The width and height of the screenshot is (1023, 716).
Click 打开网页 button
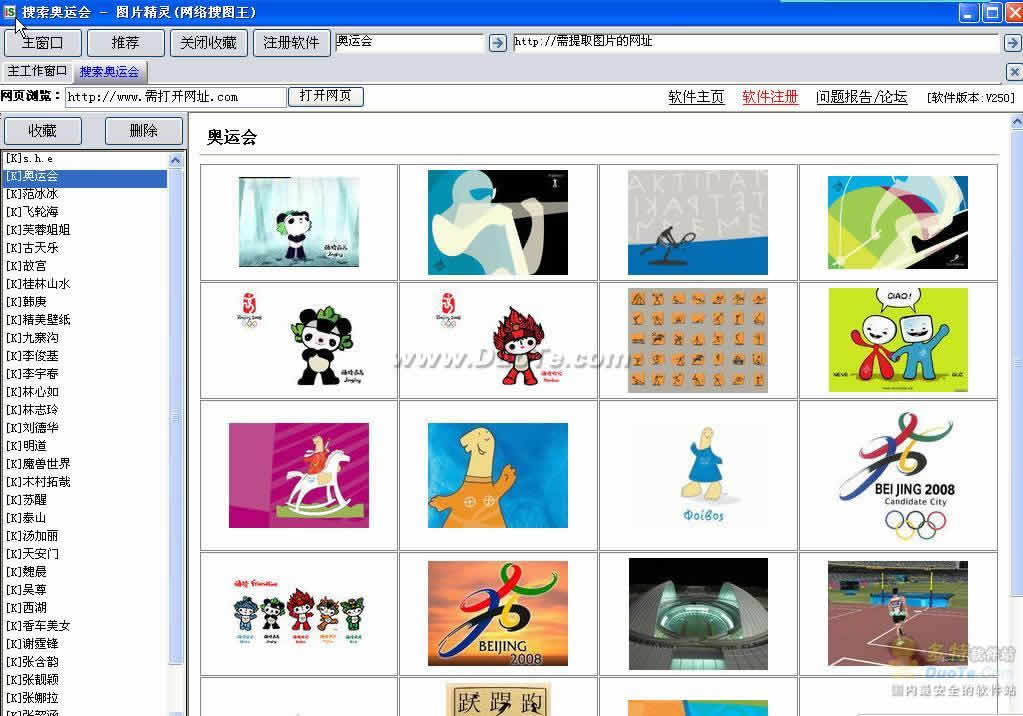pos(326,96)
